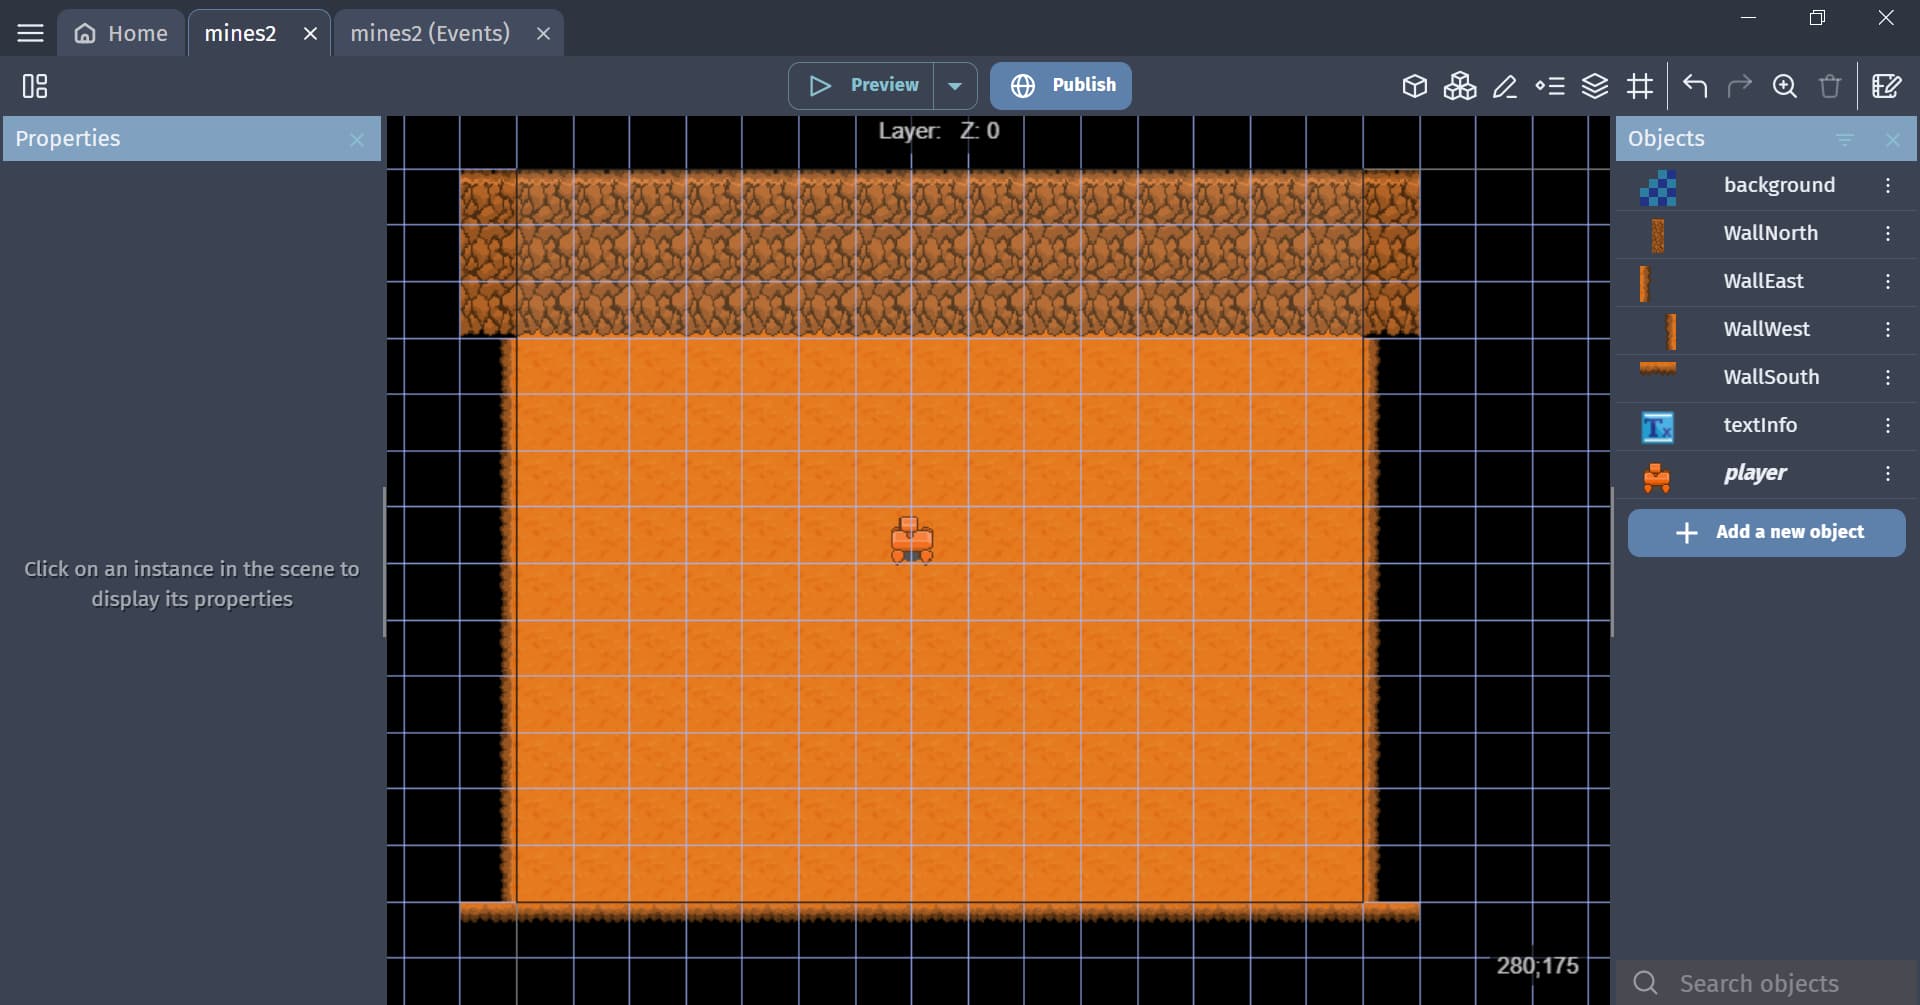Switch to the mines2 scene tab
Screen dimensions: 1920x1005
(241, 33)
